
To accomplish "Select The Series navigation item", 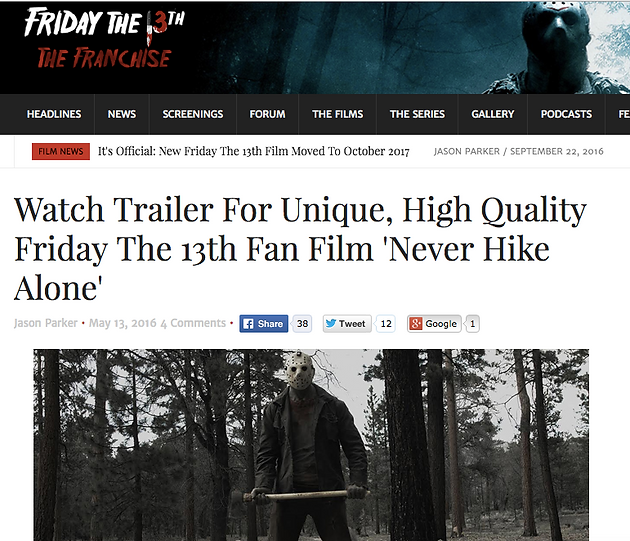I will [x=417, y=114].
